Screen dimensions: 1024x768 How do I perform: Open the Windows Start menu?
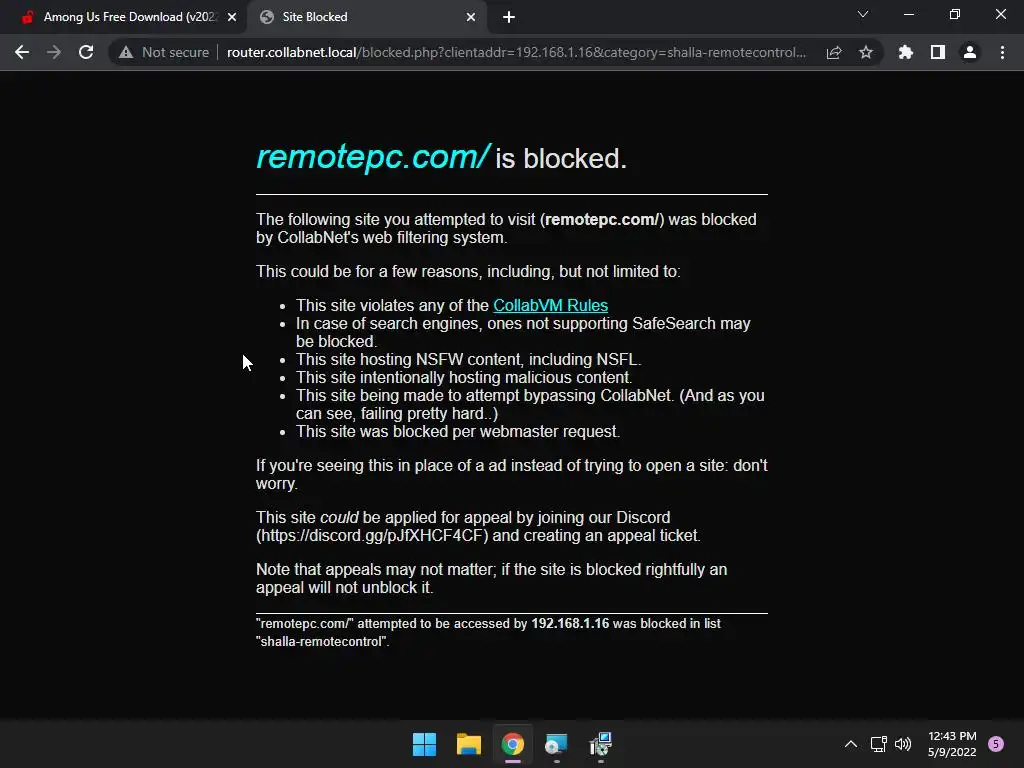(x=424, y=744)
